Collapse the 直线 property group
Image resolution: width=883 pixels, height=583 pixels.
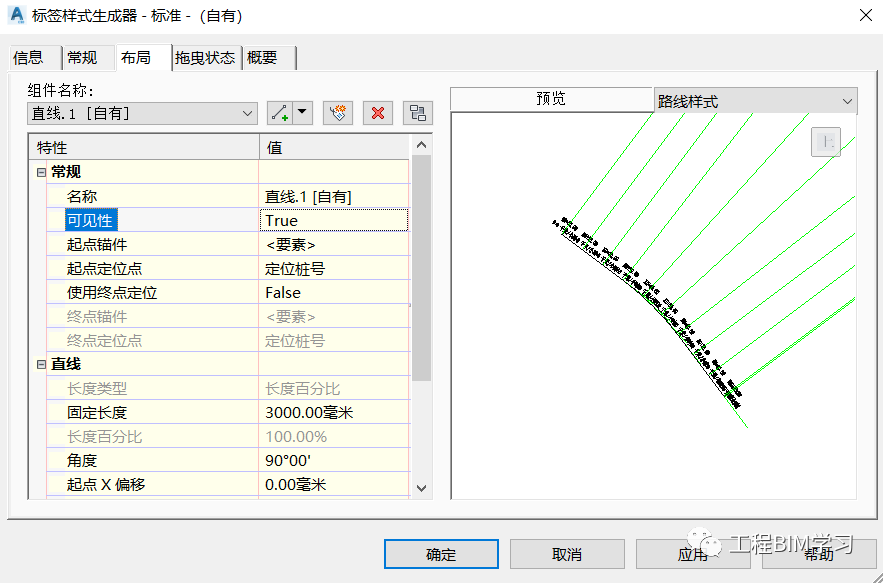click(41, 365)
